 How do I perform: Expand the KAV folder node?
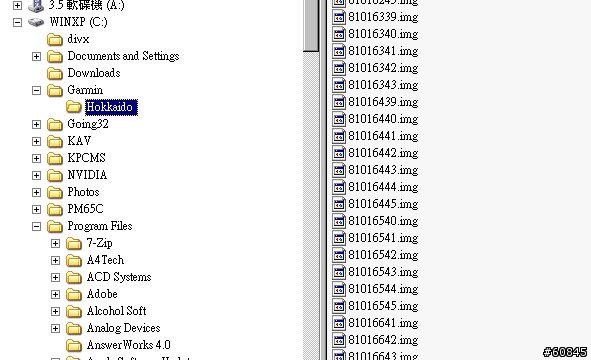36,141
